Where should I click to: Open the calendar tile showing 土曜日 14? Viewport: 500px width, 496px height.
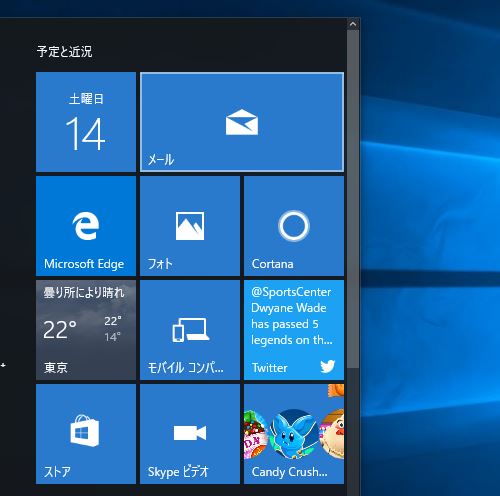coord(86,122)
